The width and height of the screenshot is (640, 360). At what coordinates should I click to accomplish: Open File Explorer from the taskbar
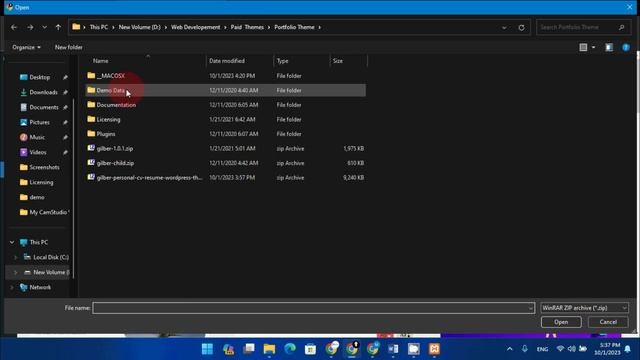click(x=269, y=349)
